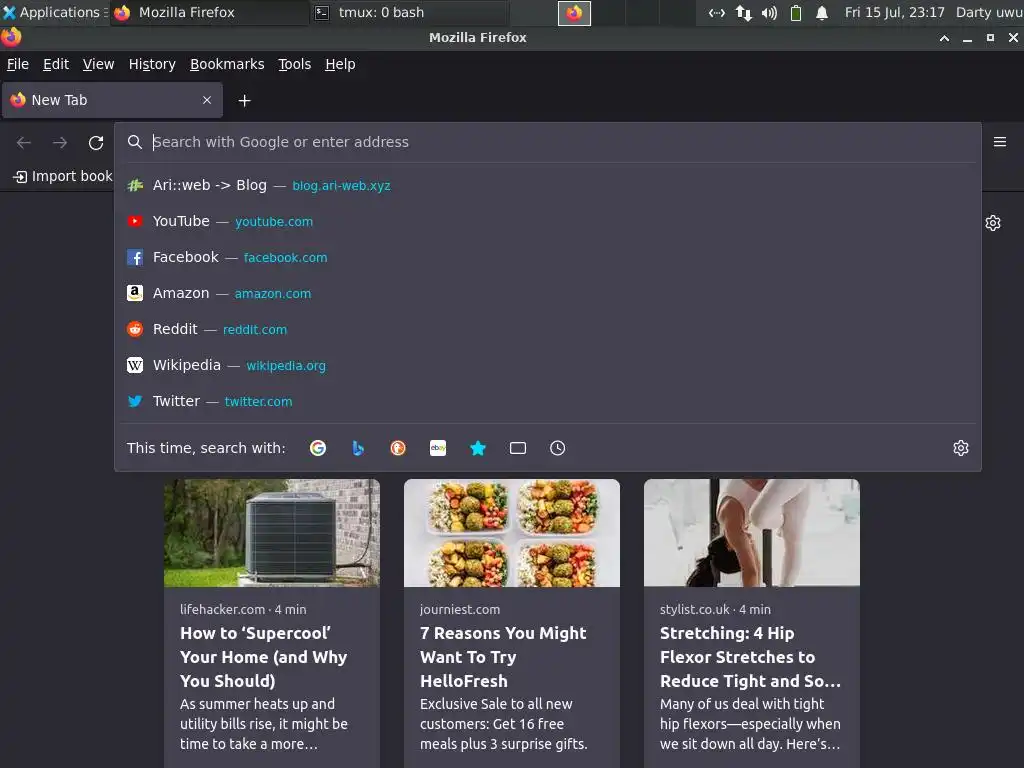1024x768 pixels.
Task: Open Firefox hamburger application menu
Action: tap(1000, 142)
